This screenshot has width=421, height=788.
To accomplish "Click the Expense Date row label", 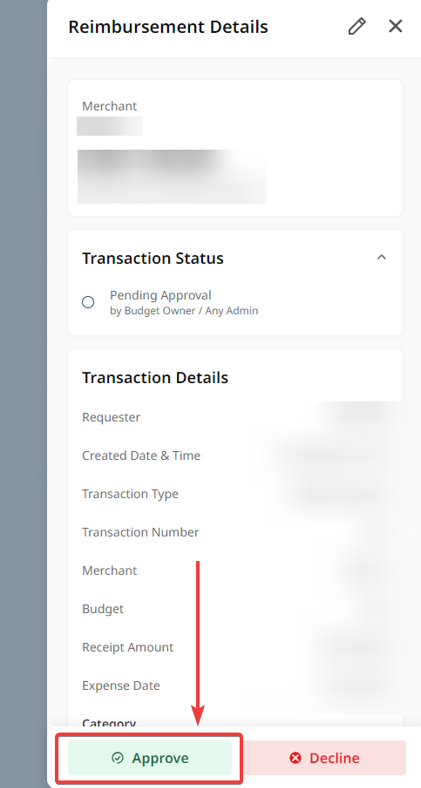I will [x=121, y=685].
